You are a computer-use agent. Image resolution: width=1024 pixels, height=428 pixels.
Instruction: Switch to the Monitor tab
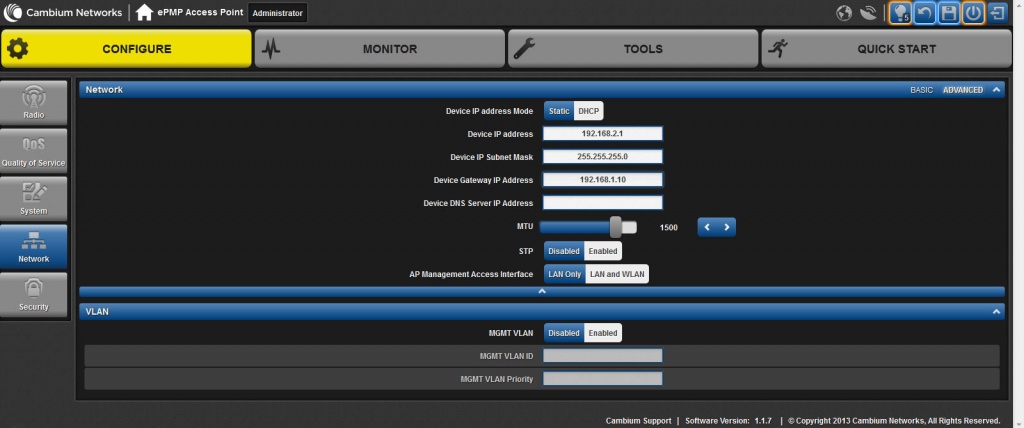[379, 49]
